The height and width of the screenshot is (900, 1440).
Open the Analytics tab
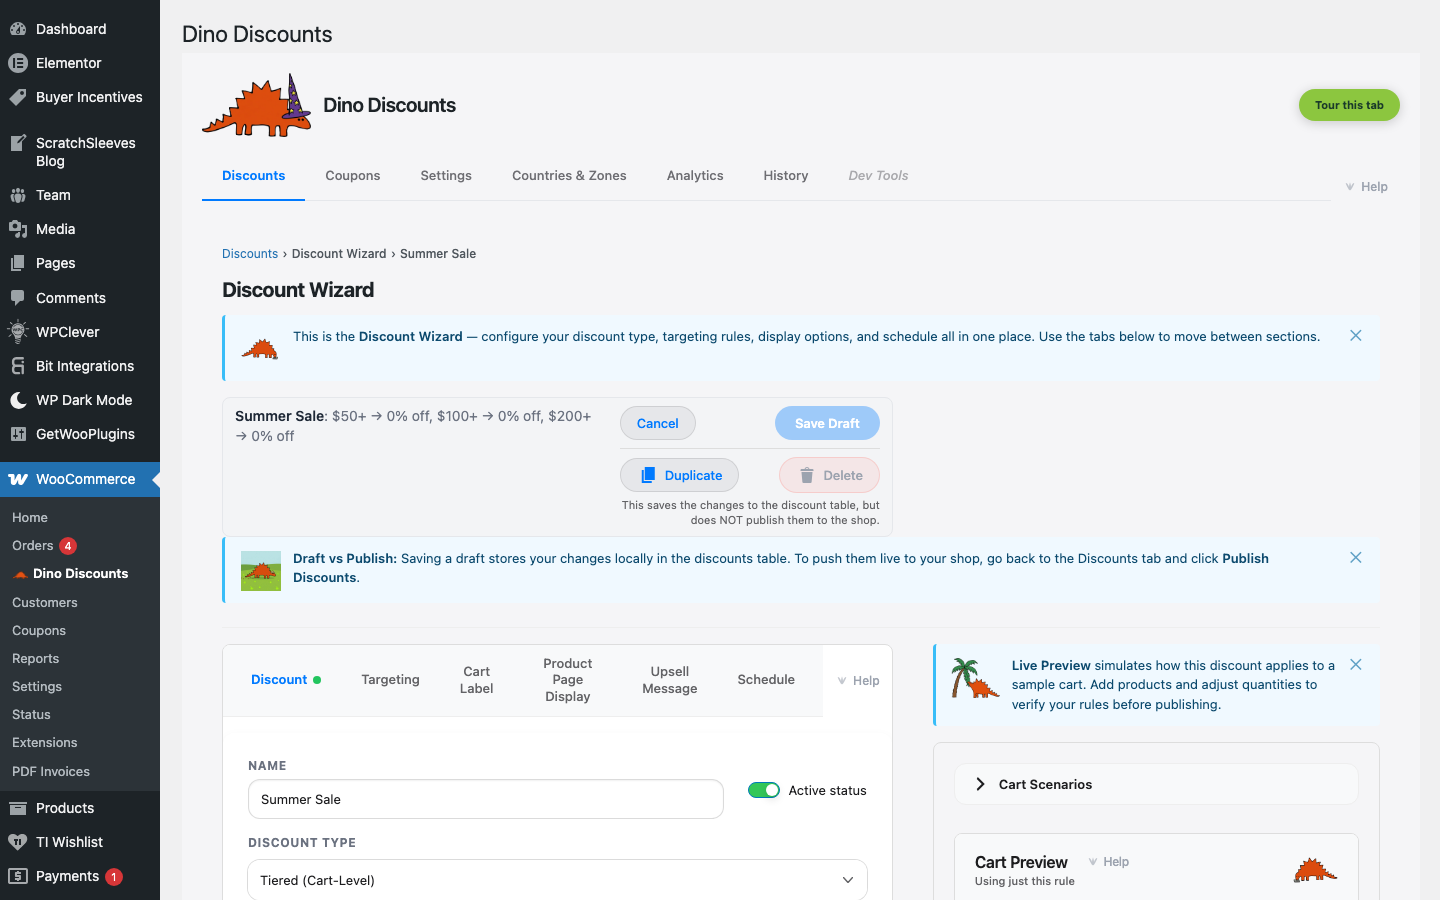coord(695,176)
